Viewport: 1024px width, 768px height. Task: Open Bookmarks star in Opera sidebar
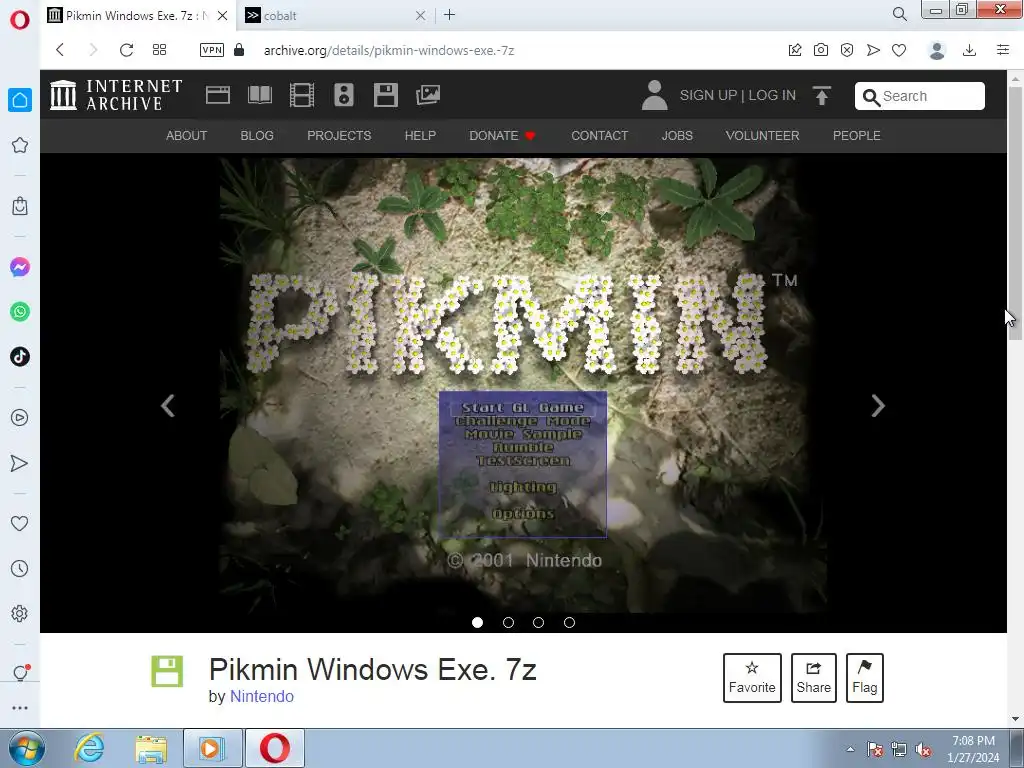(x=20, y=145)
